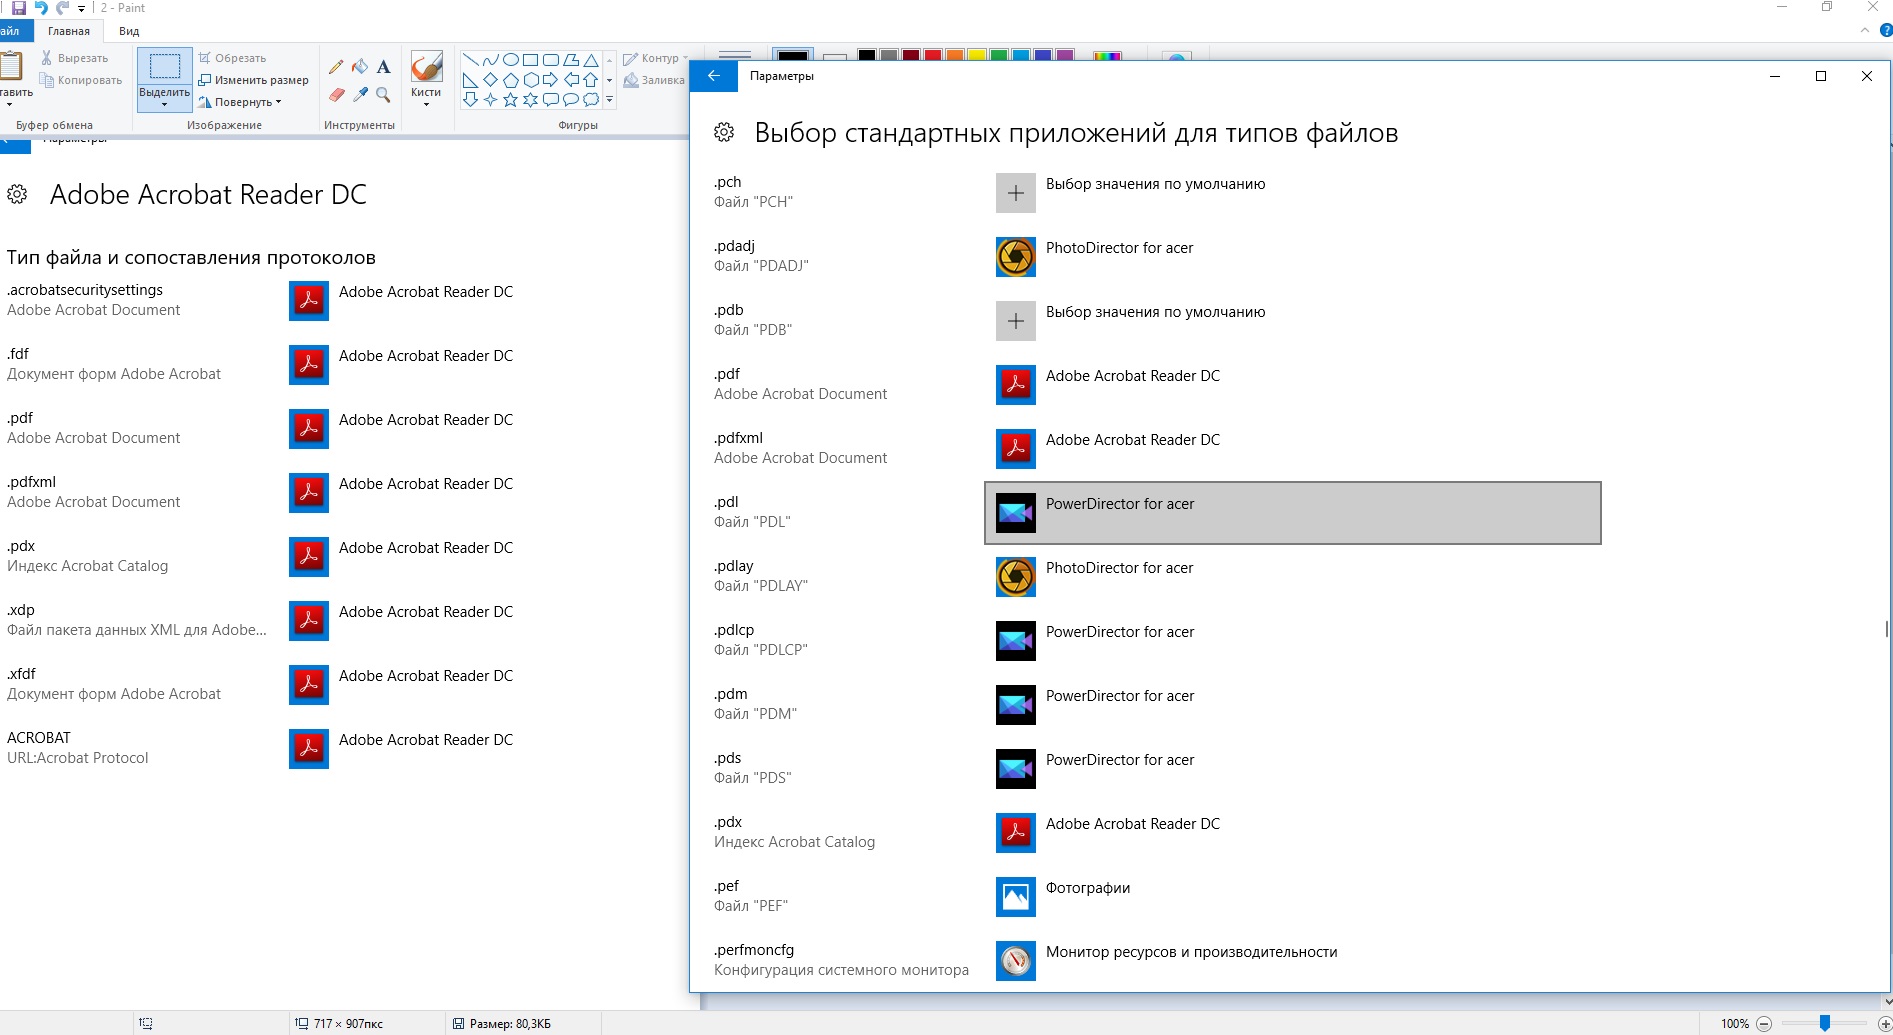Choose the Right arrow shape
This screenshot has height=1035, width=1893.
550,80
